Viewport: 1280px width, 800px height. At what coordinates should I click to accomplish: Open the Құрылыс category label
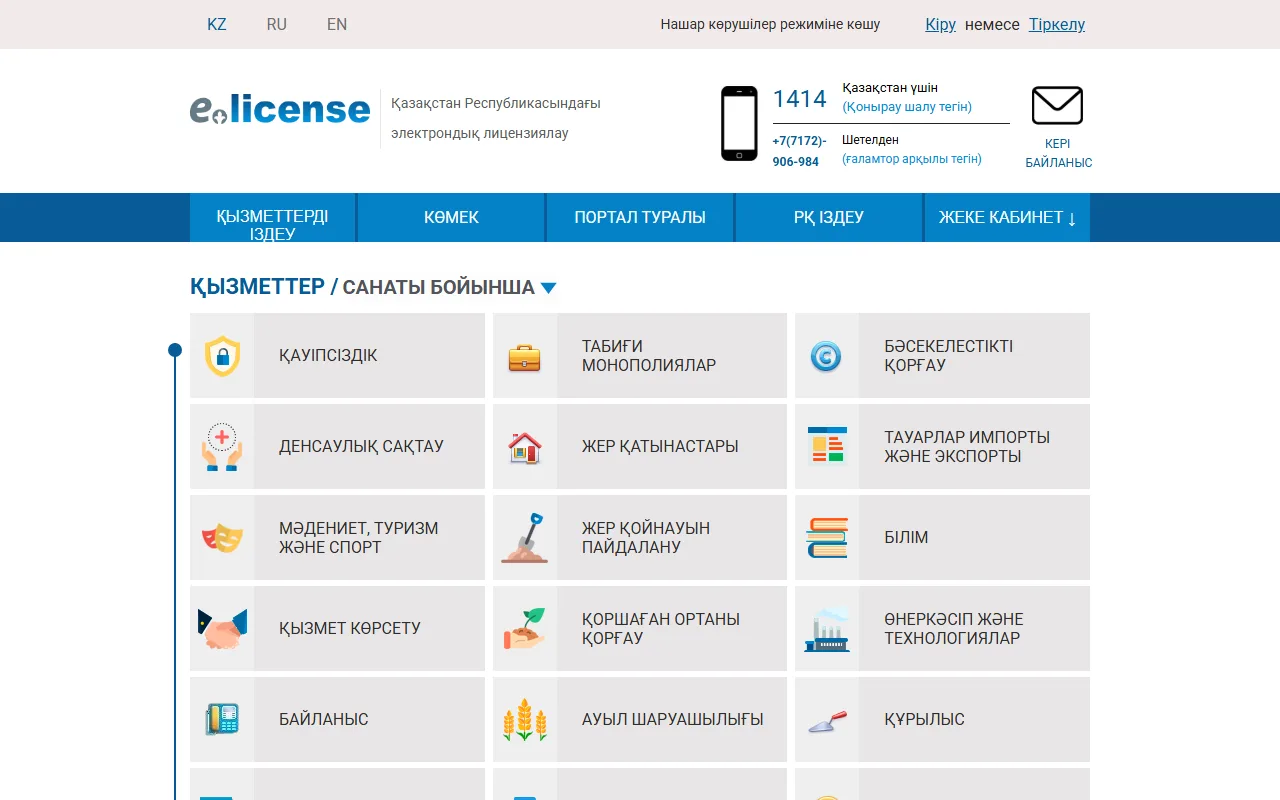click(924, 719)
